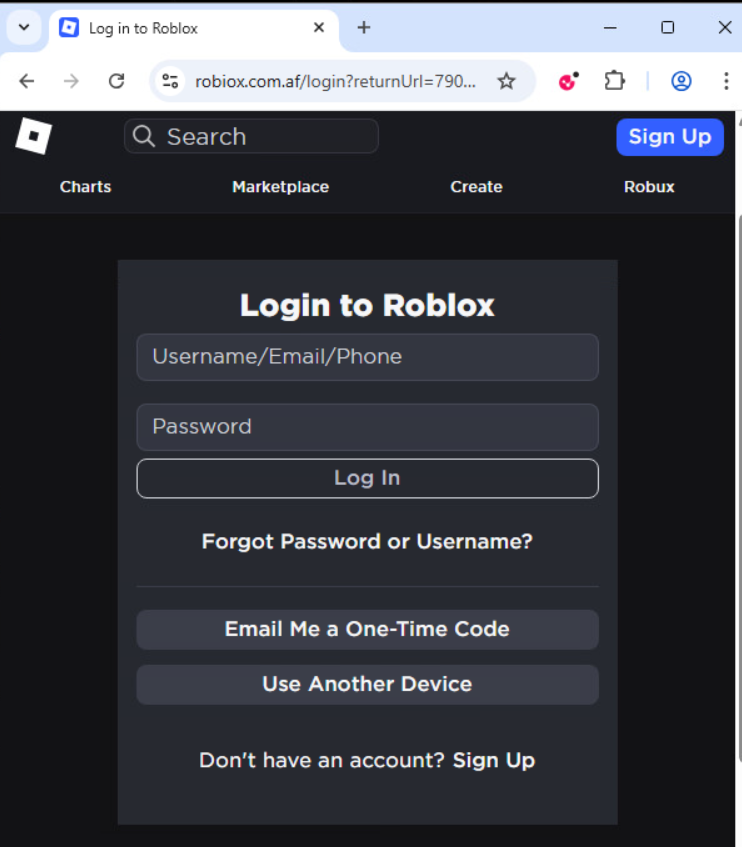Click the pink extension icon with notification dot
742x847 pixels.
pos(567,81)
